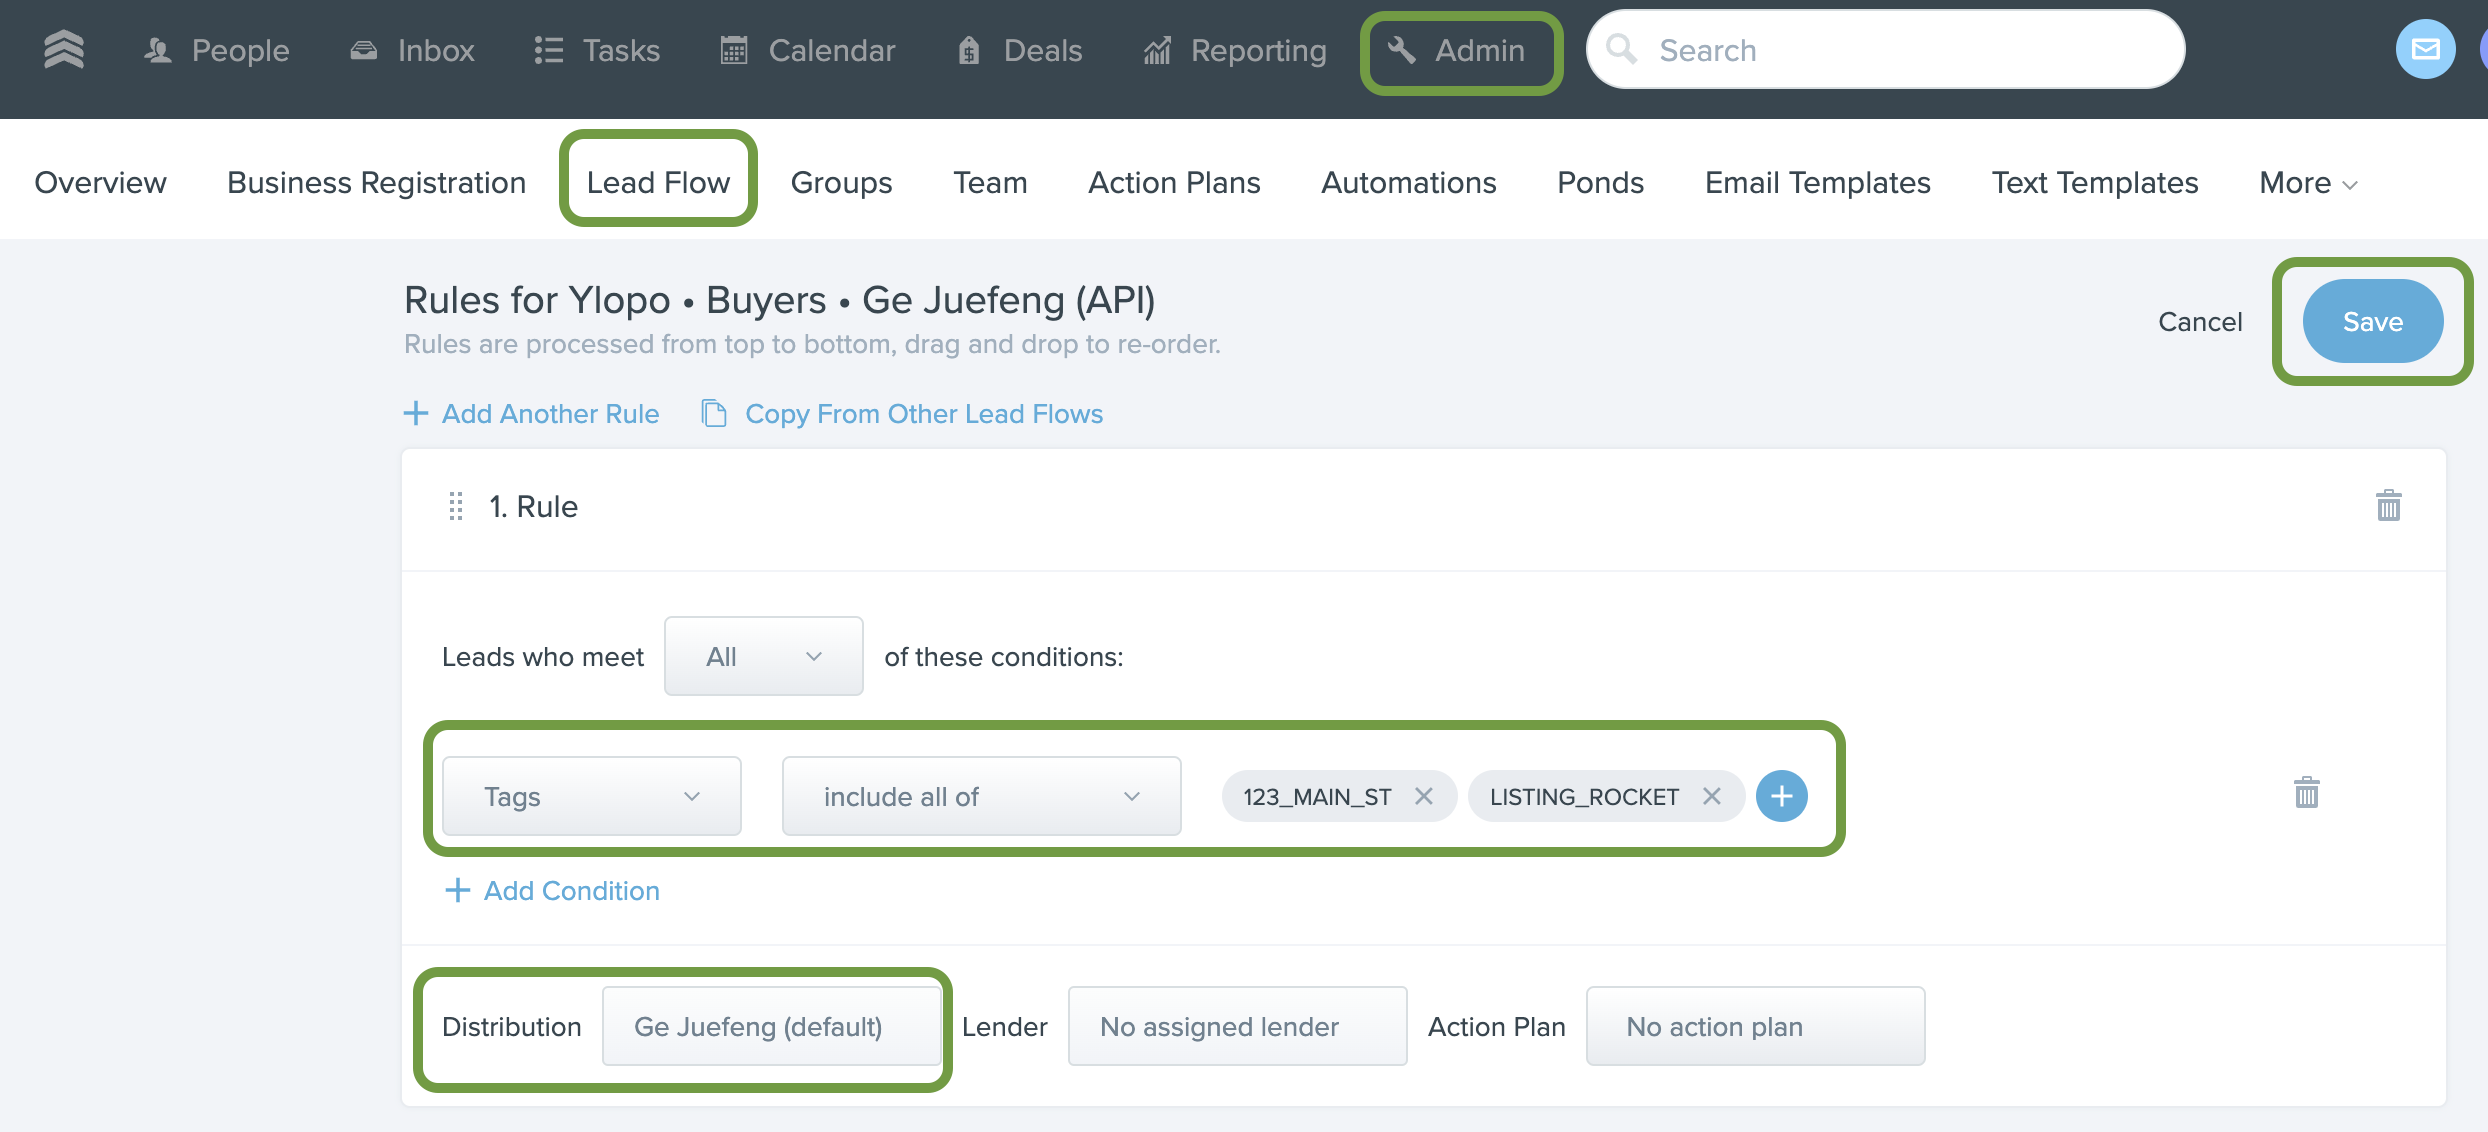The height and width of the screenshot is (1132, 2488).
Task: Click Copy From Other Lead Flows
Action: [x=902, y=414]
